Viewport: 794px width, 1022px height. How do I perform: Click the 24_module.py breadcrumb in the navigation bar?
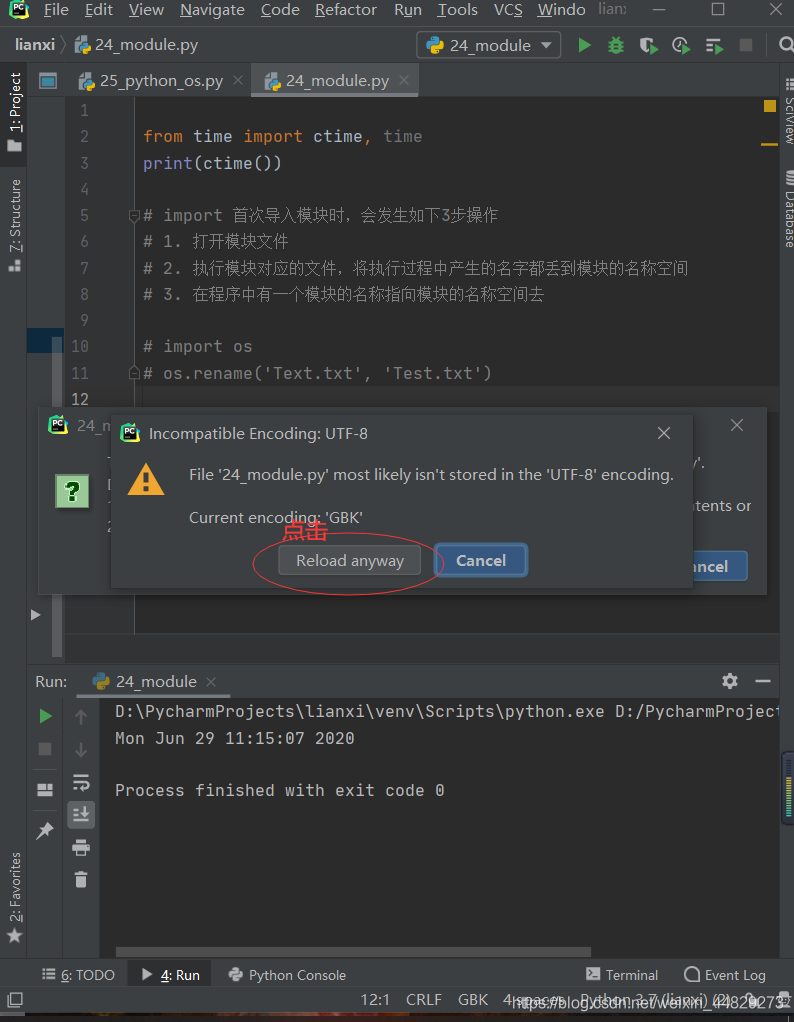[x=136, y=45]
